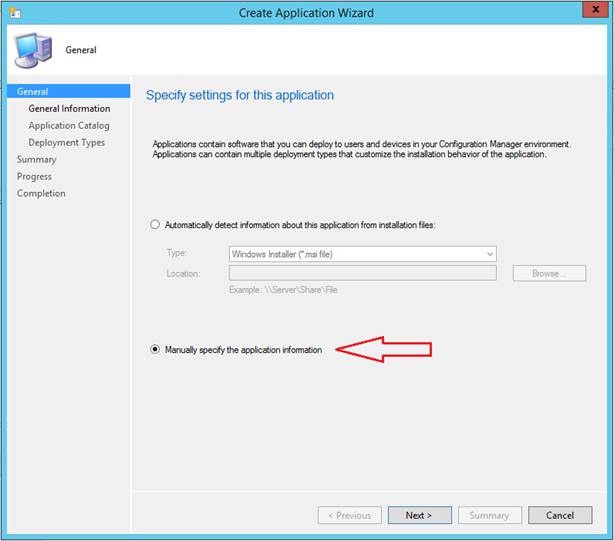Click the Summary button
The height and width of the screenshot is (541, 614).
(490, 515)
